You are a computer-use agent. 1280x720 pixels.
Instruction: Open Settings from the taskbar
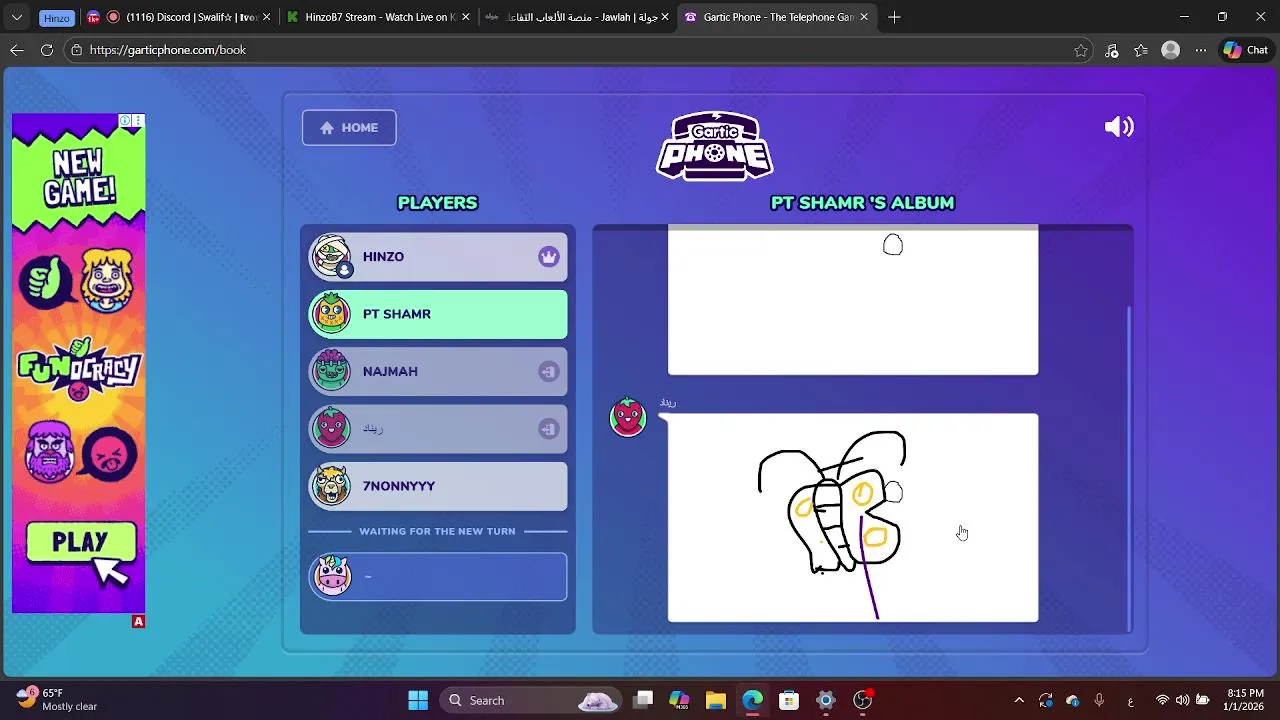point(826,700)
